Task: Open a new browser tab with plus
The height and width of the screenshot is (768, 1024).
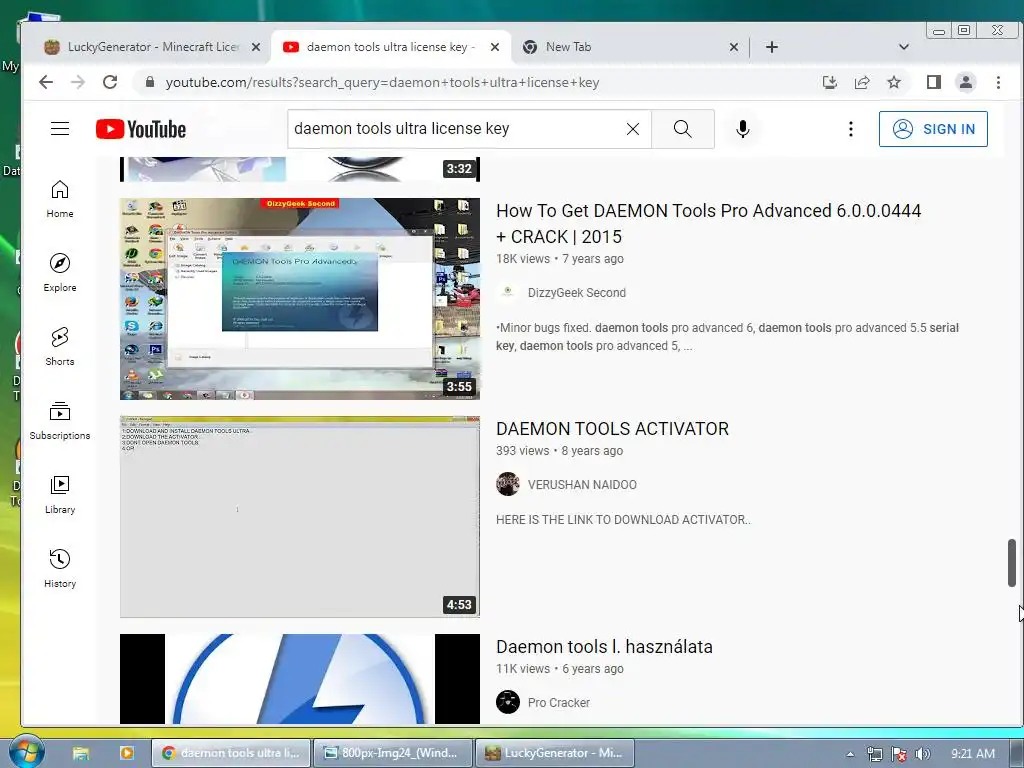Action: [x=772, y=47]
